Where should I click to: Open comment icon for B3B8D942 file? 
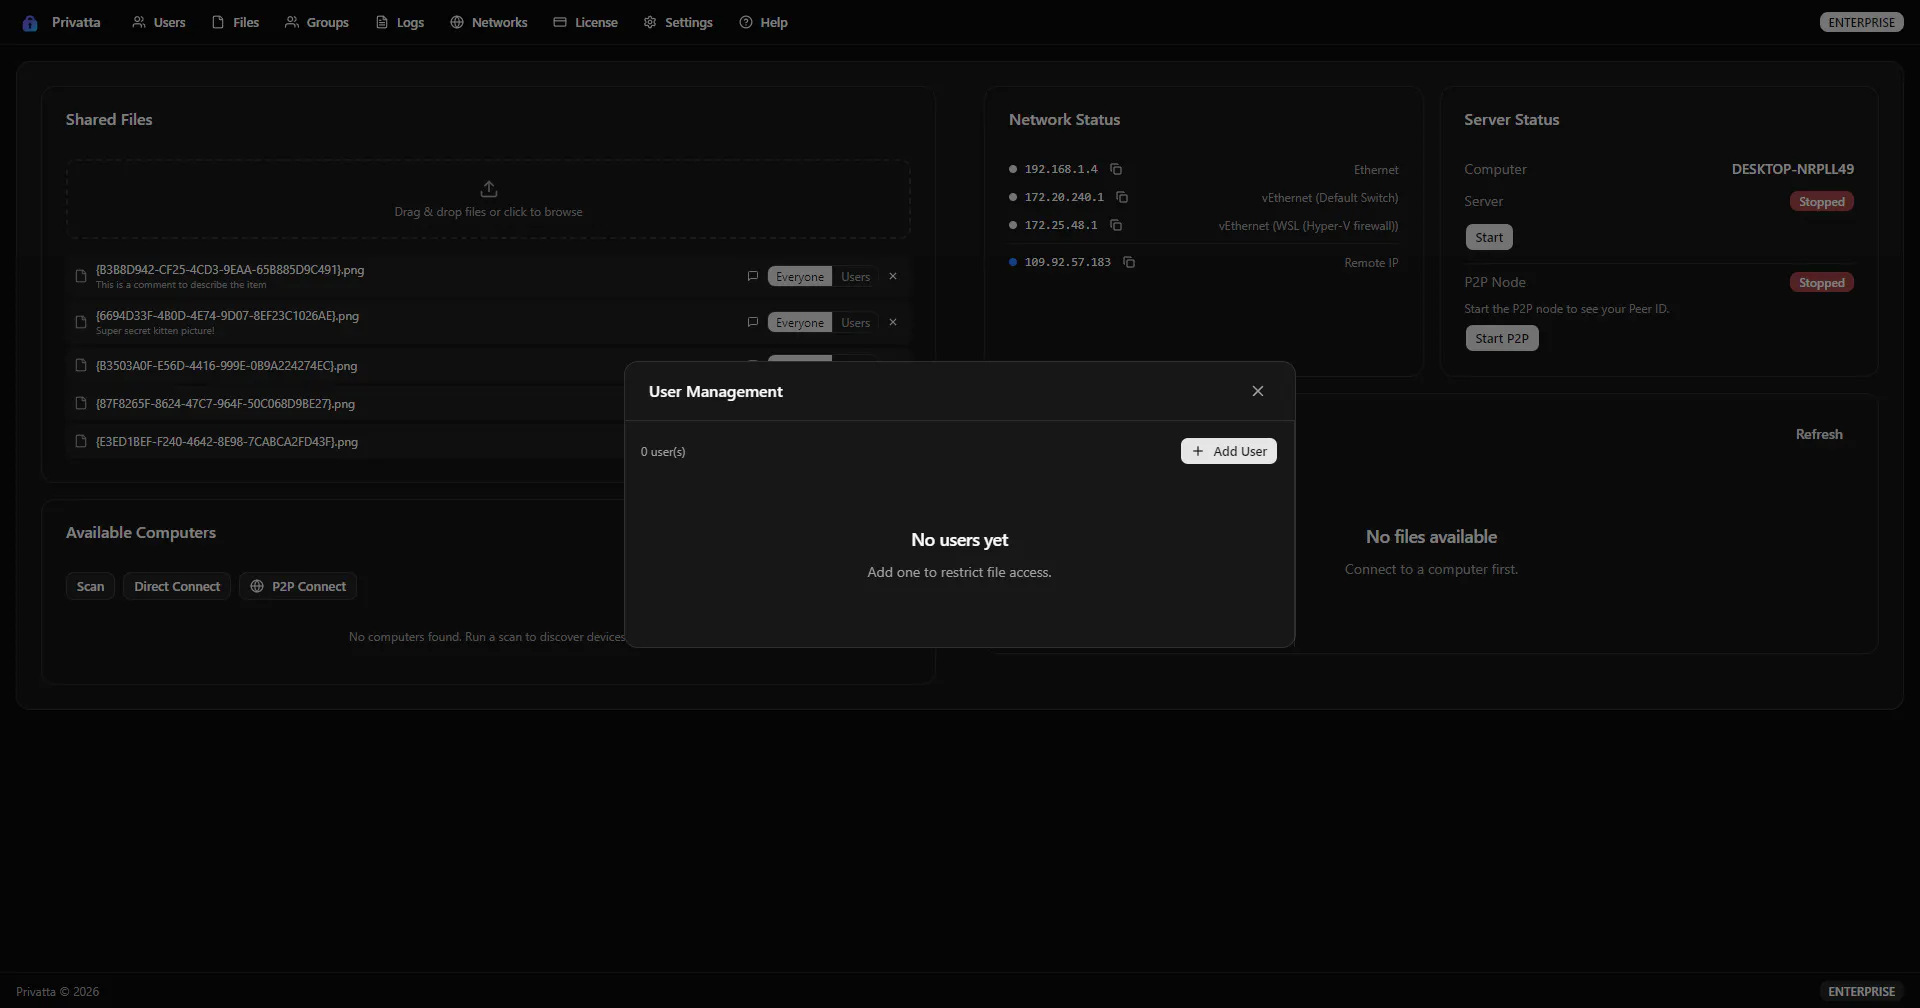pyautogui.click(x=753, y=276)
